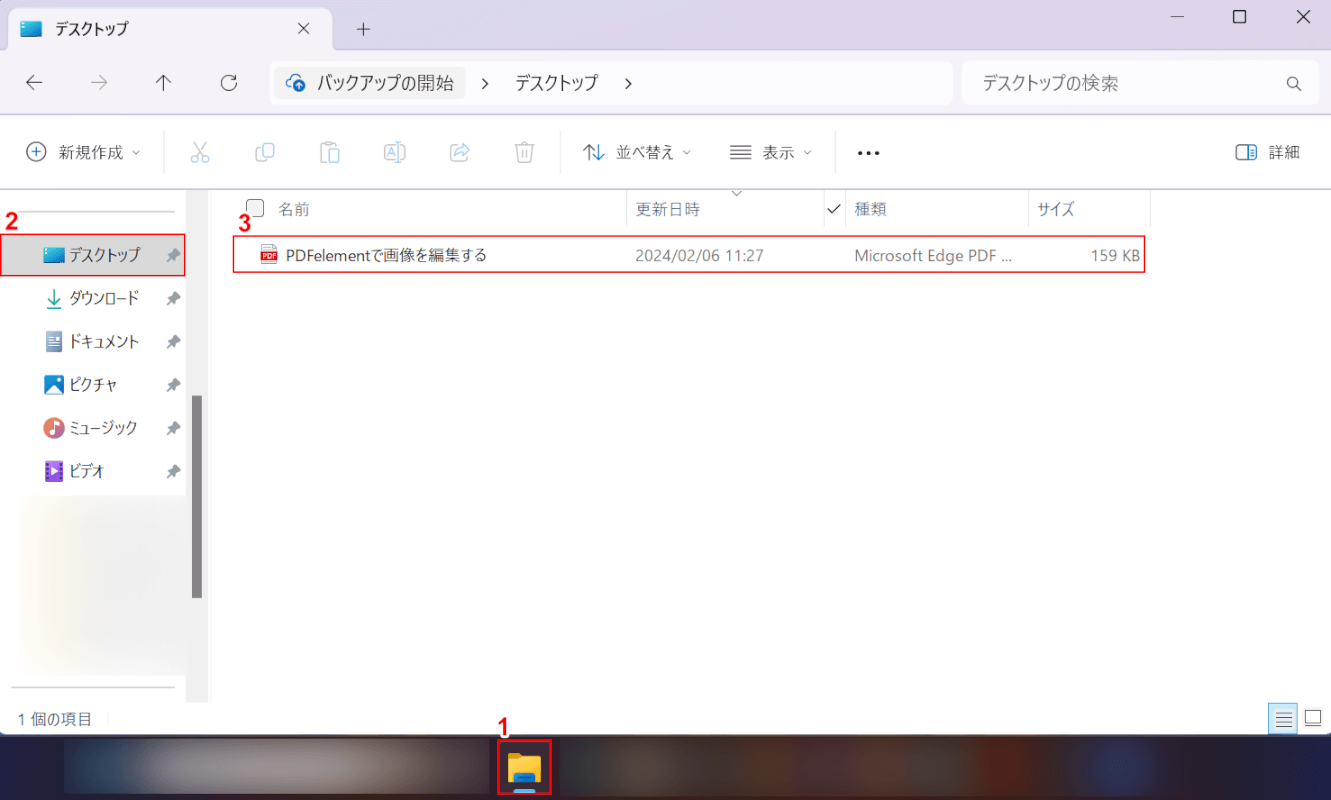Toggle the 詳細 details pane button

click(x=1267, y=152)
